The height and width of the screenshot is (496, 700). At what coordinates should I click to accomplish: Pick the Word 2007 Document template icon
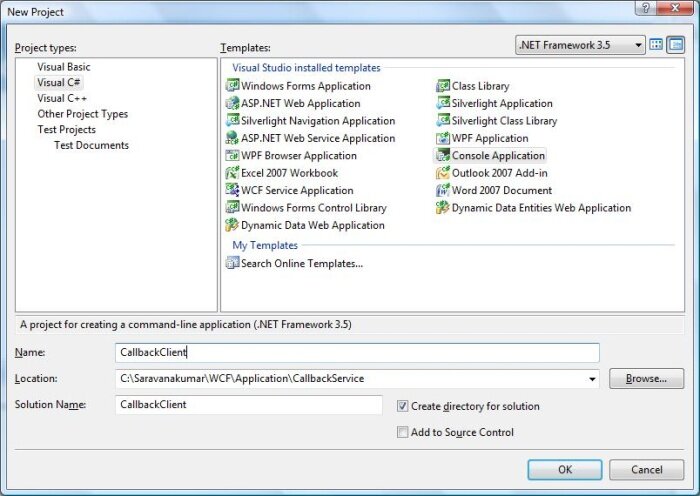tap(443, 191)
